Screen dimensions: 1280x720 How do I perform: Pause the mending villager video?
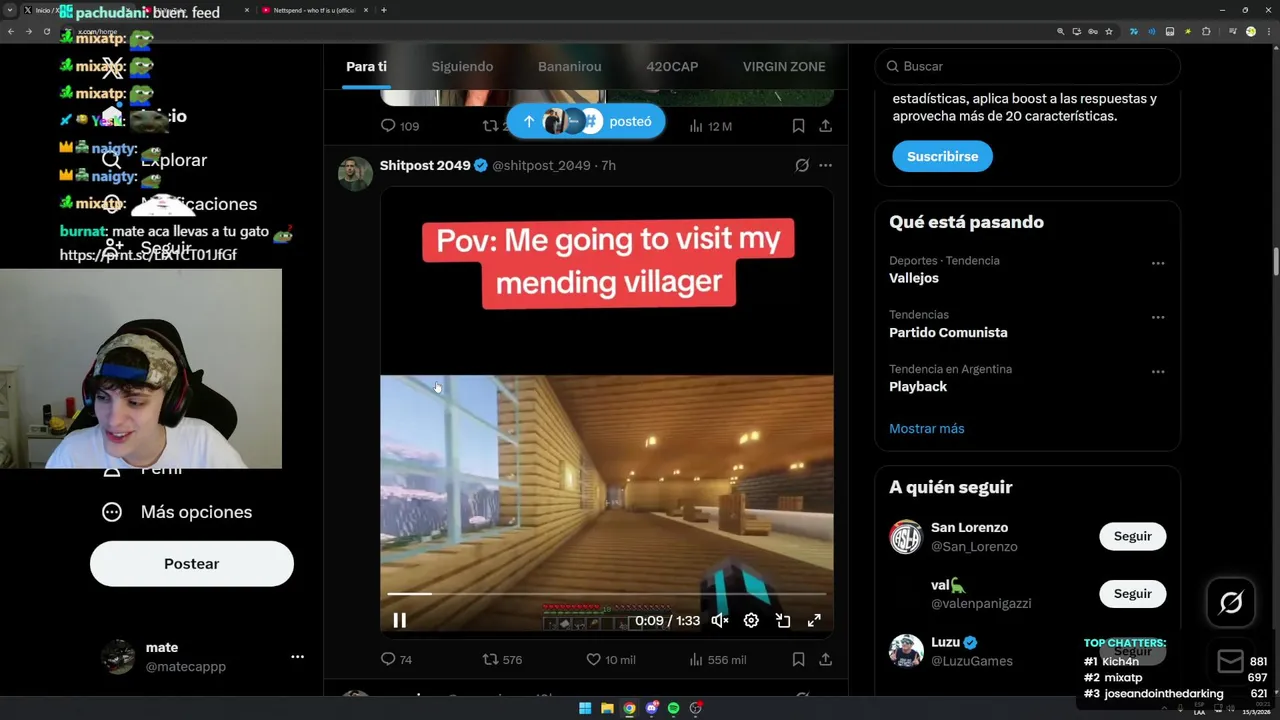[399, 620]
